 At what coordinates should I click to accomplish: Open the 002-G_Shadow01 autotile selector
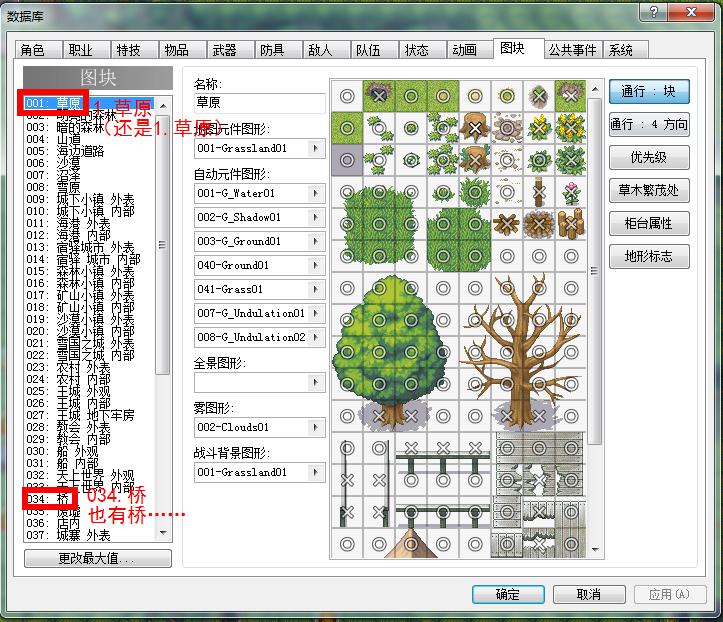tap(260, 217)
